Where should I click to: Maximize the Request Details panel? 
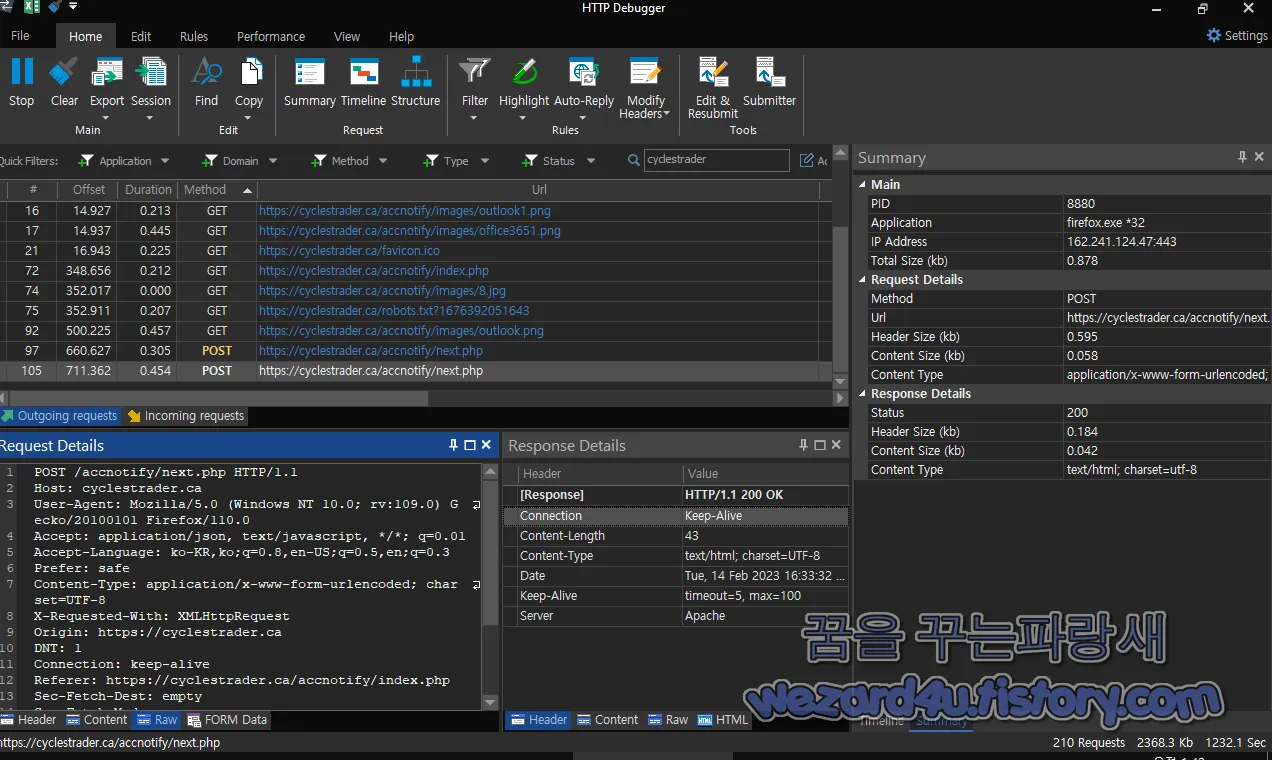point(470,445)
